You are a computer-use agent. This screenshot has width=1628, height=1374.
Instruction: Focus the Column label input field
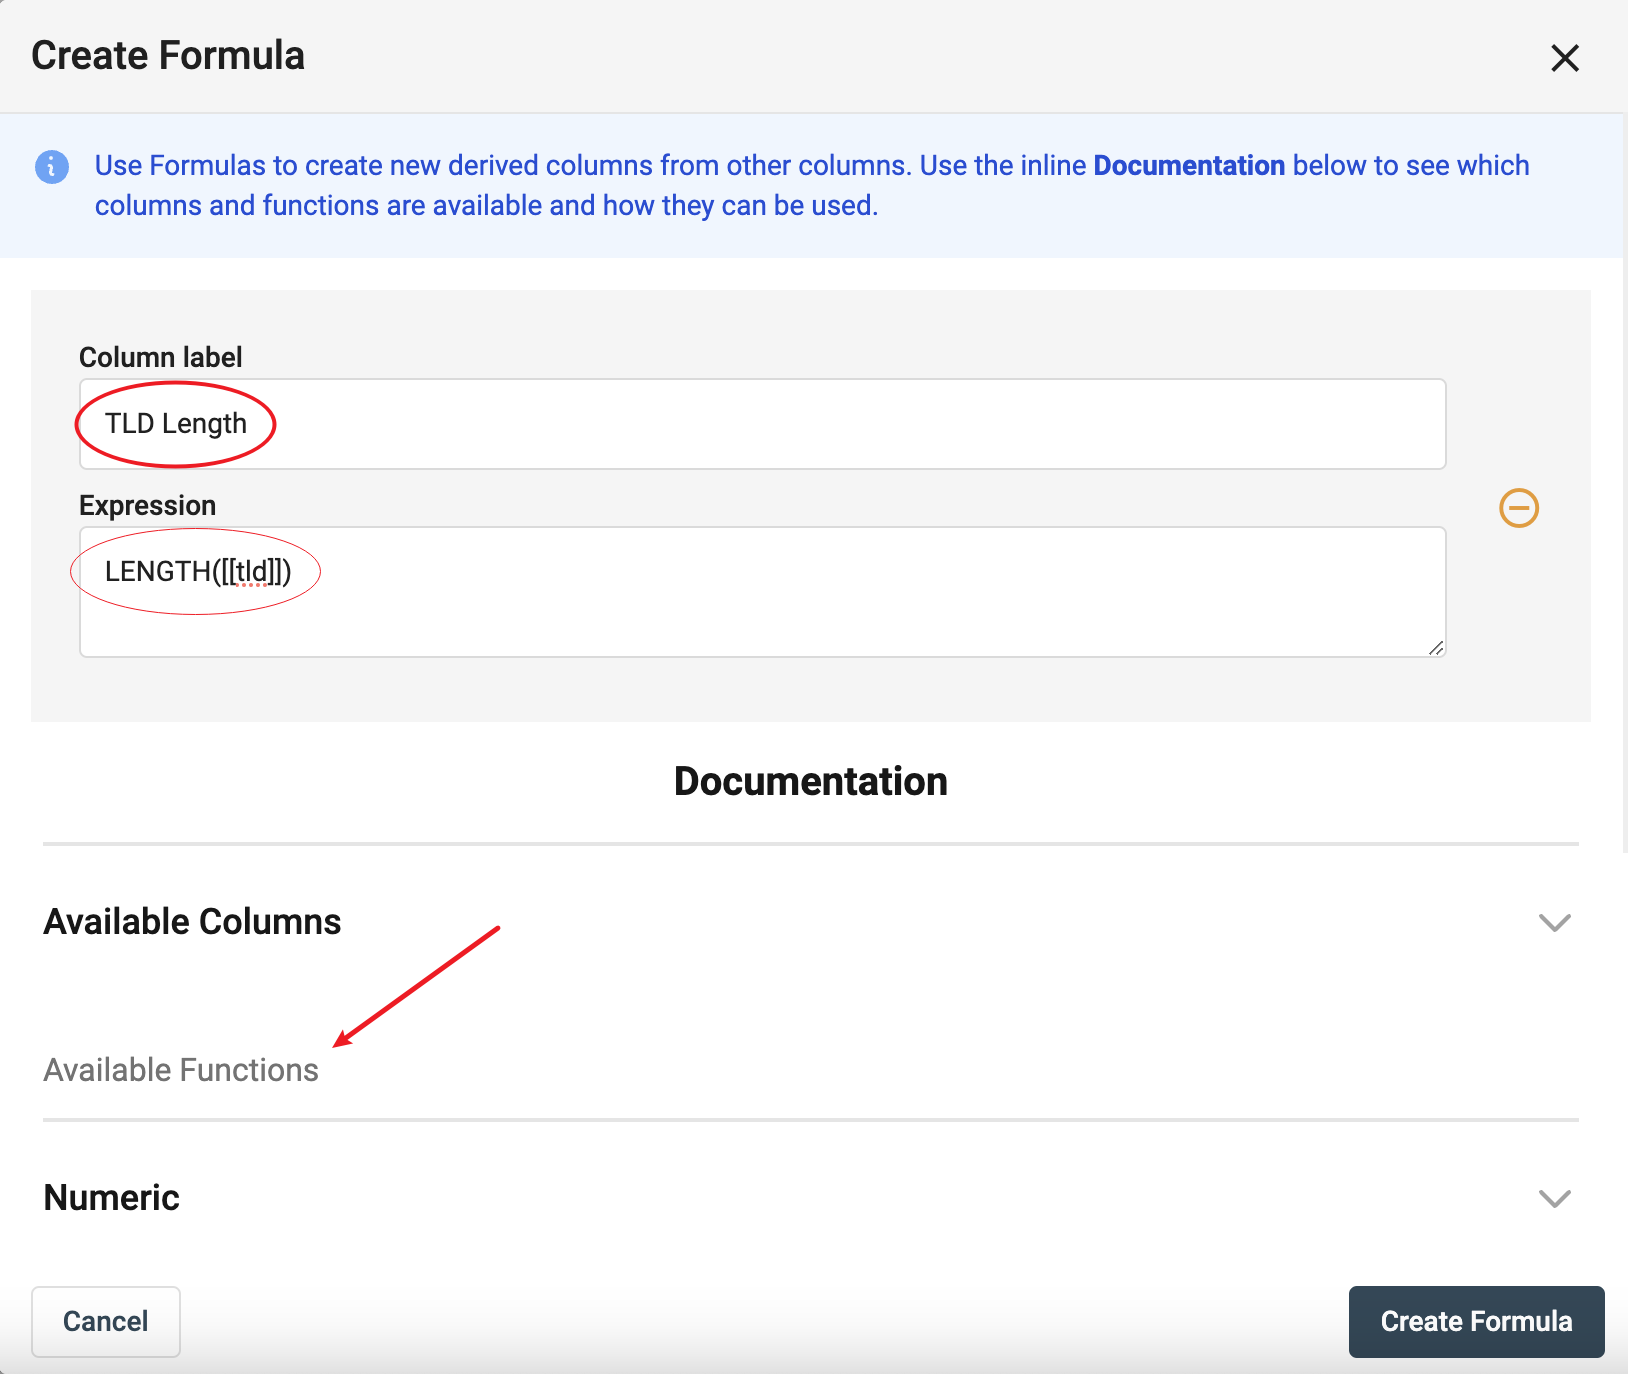coord(800,424)
